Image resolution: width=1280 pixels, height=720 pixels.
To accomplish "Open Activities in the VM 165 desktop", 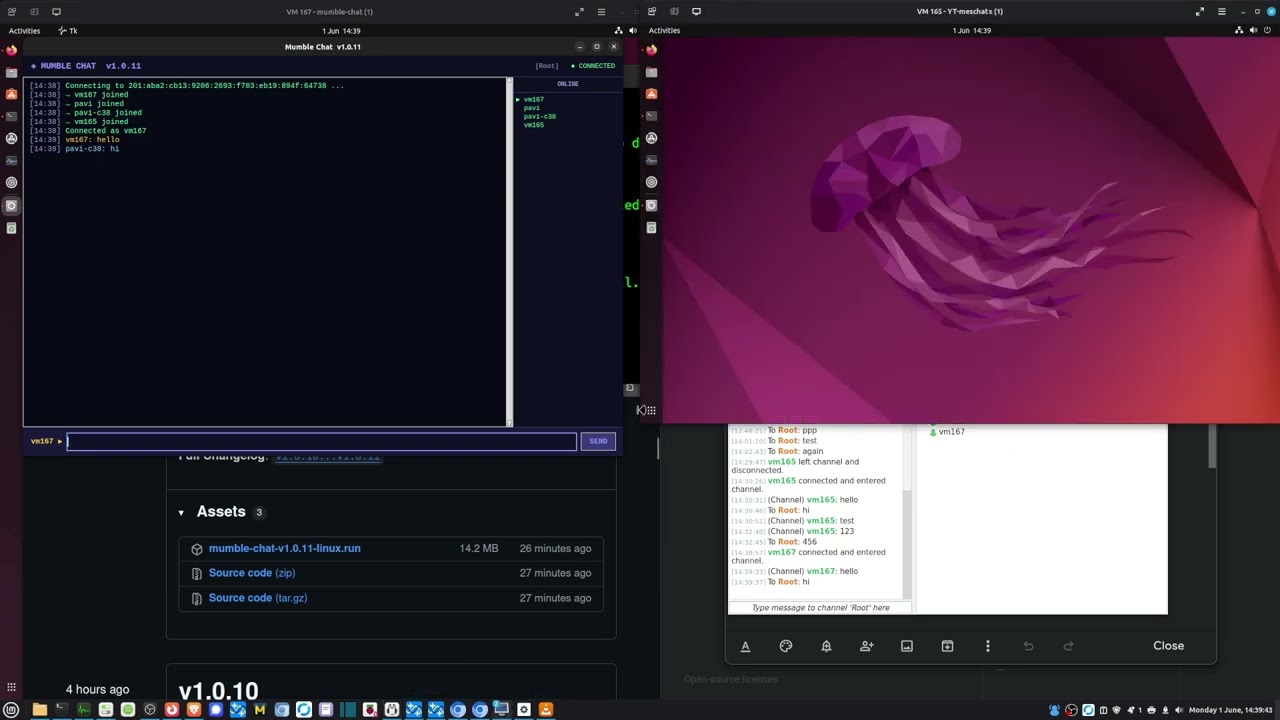I will pos(664,31).
